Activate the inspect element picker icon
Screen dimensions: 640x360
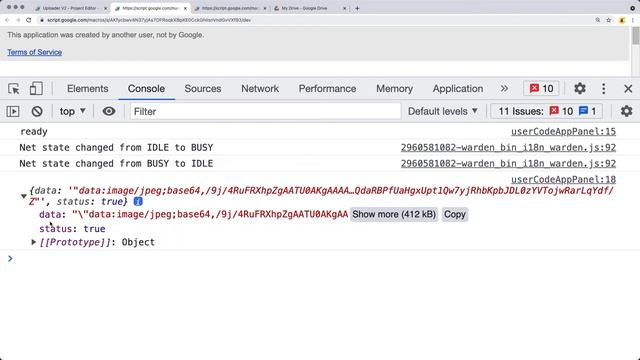click(13, 89)
